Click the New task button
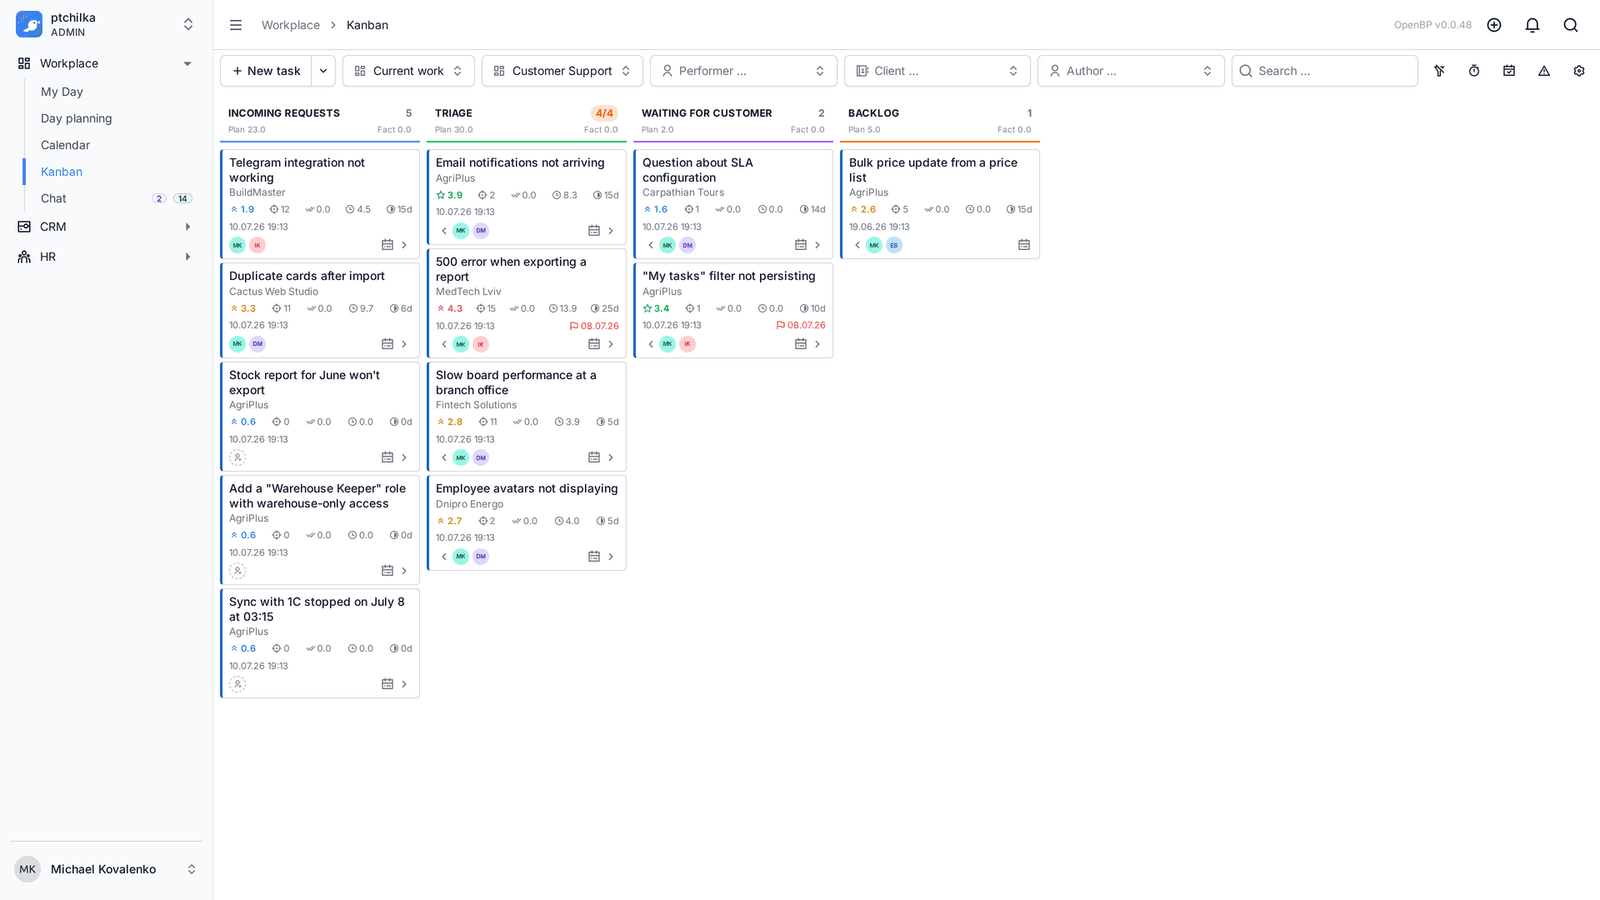 pyautogui.click(x=266, y=71)
